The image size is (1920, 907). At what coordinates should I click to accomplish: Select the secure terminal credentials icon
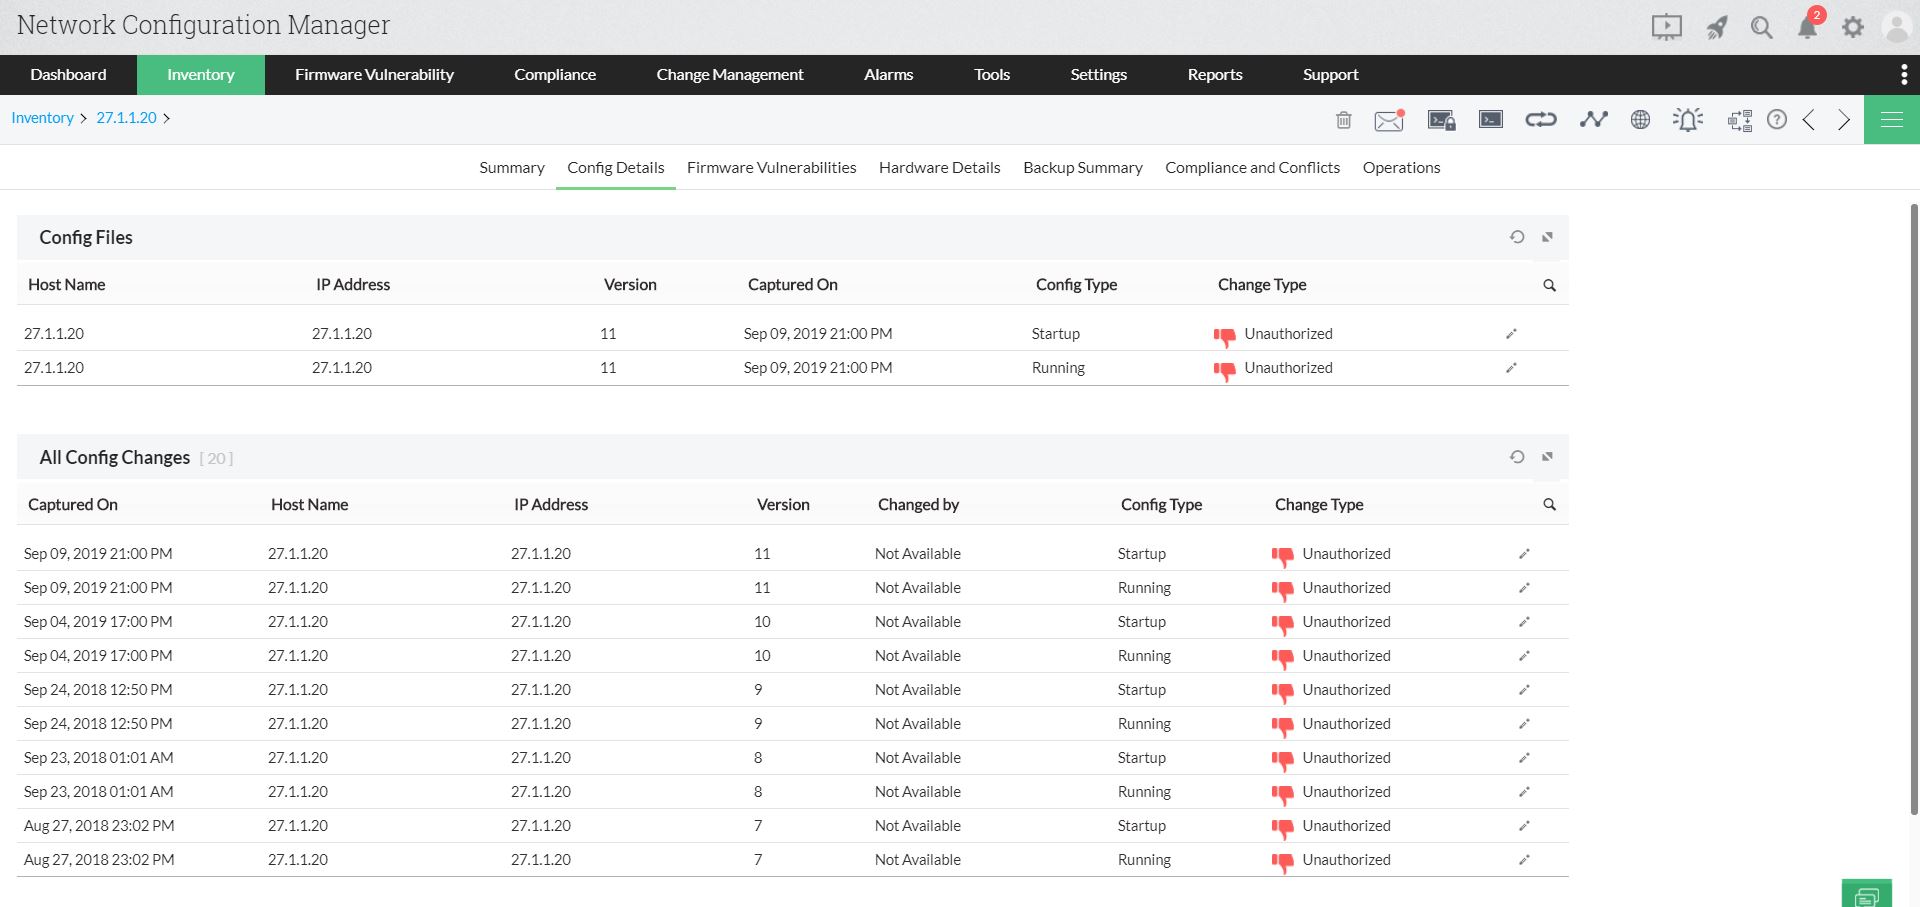coord(1441,119)
